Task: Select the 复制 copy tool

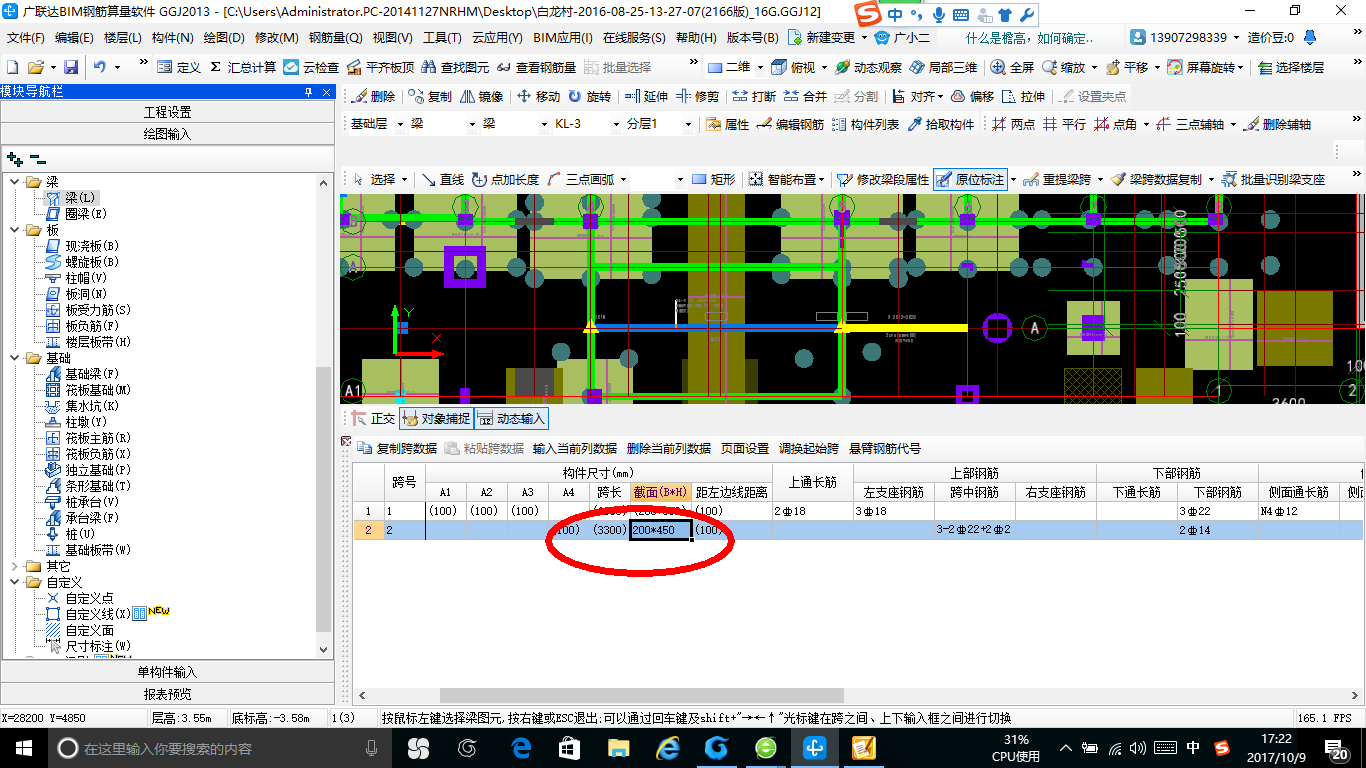Action: pos(429,96)
